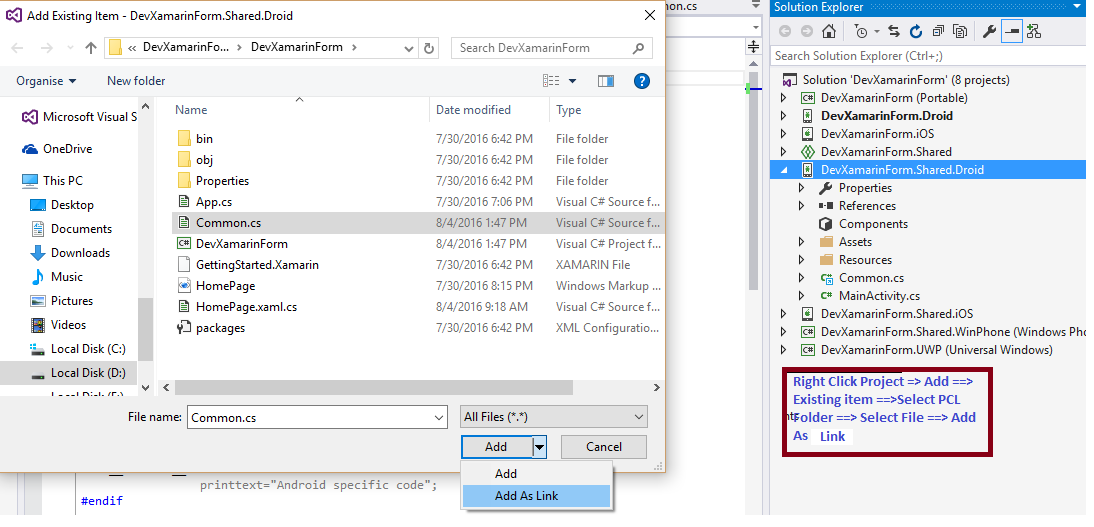The image size is (1094, 527).
Task: Click the blue Help question mark icon
Action: (642, 81)
